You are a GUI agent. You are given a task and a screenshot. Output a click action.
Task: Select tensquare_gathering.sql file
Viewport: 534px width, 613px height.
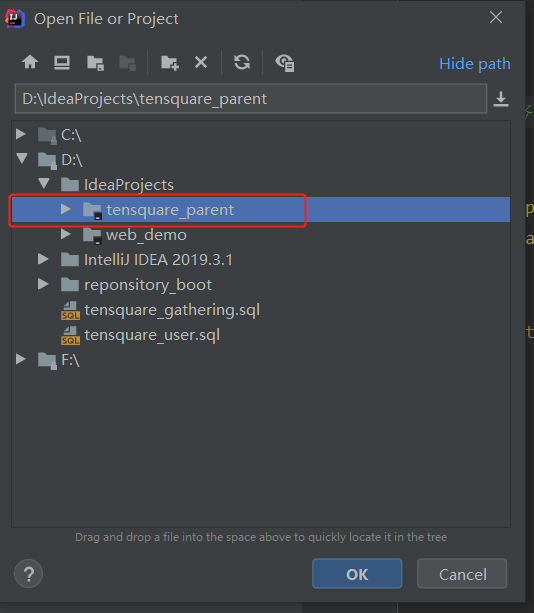pyautogui.click(x=261, y=310)
